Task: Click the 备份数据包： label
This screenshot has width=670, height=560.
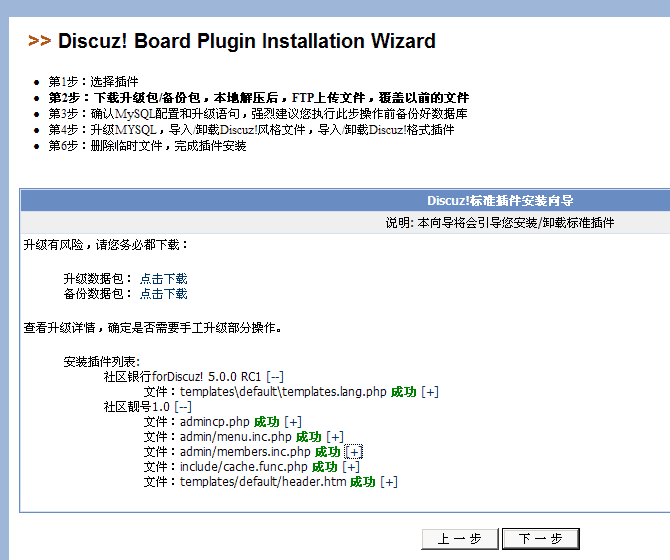Action: 98,294
